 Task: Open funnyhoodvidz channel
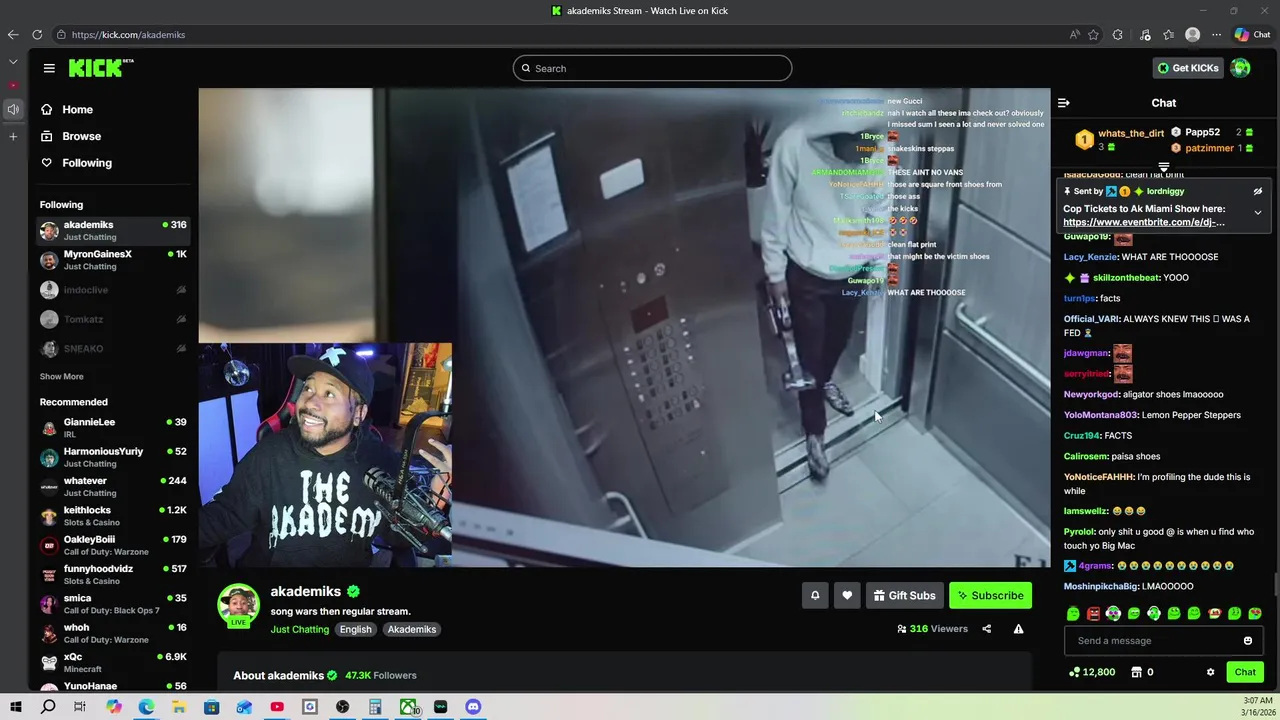[x=112, y=574]
